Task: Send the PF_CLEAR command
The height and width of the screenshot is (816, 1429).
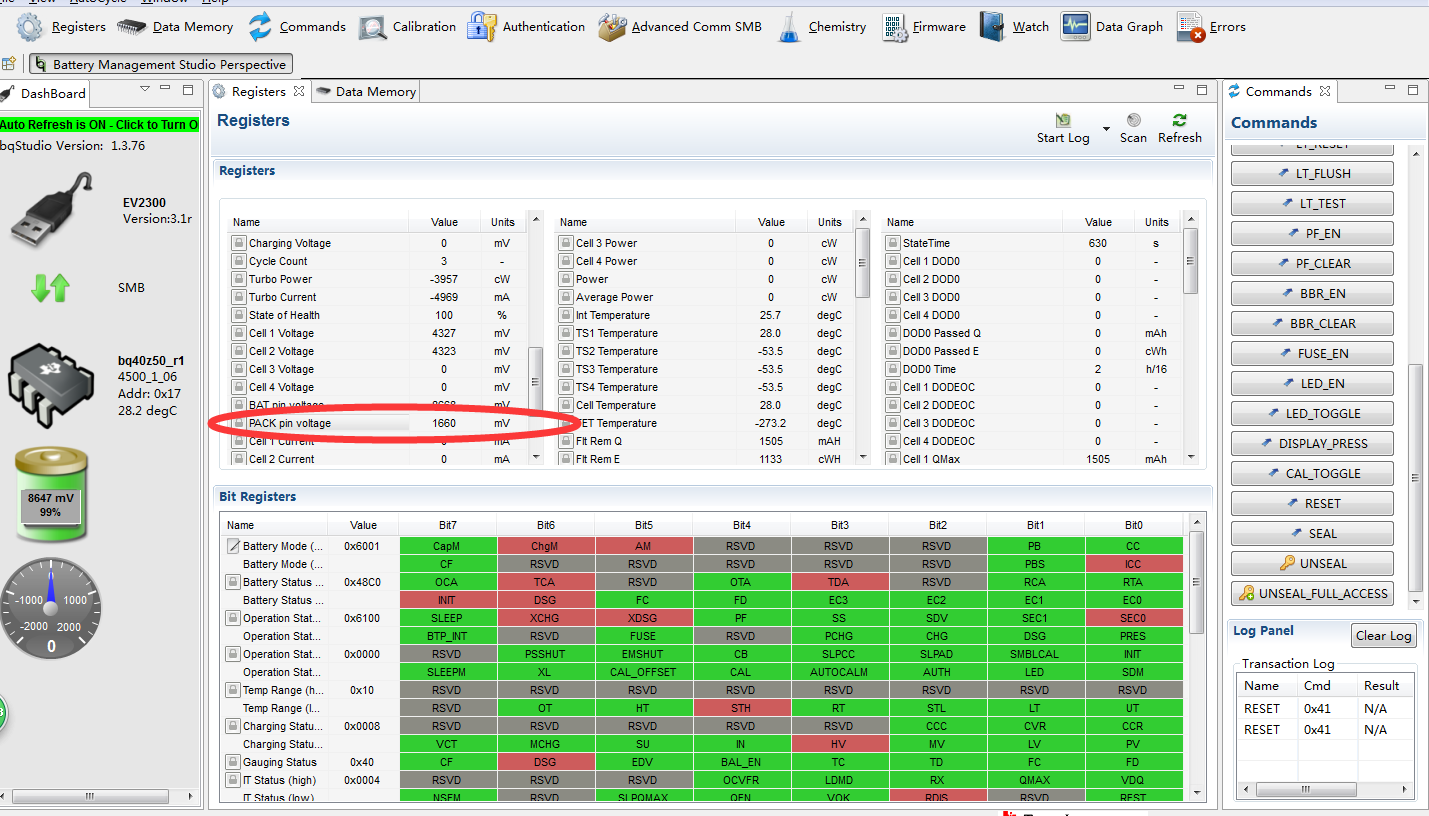Action: click(1312, 264)
